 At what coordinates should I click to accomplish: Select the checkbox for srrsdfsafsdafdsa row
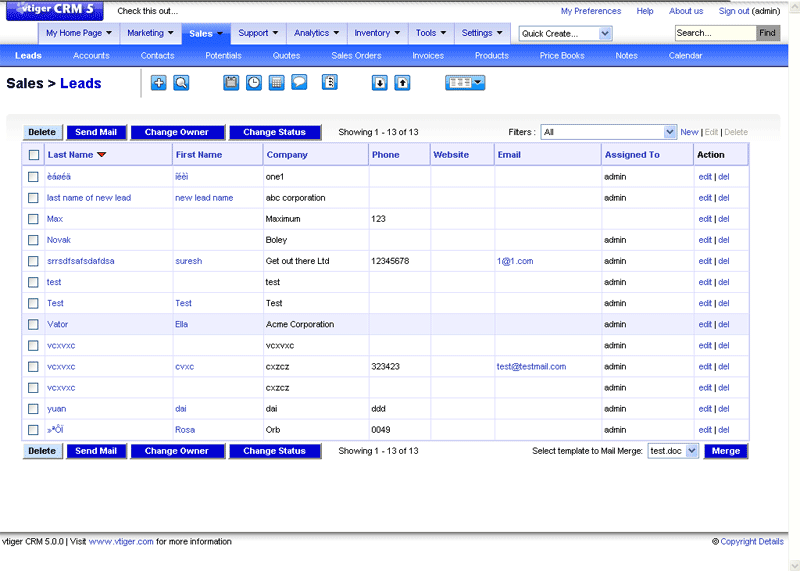click(x=33, y=261)
